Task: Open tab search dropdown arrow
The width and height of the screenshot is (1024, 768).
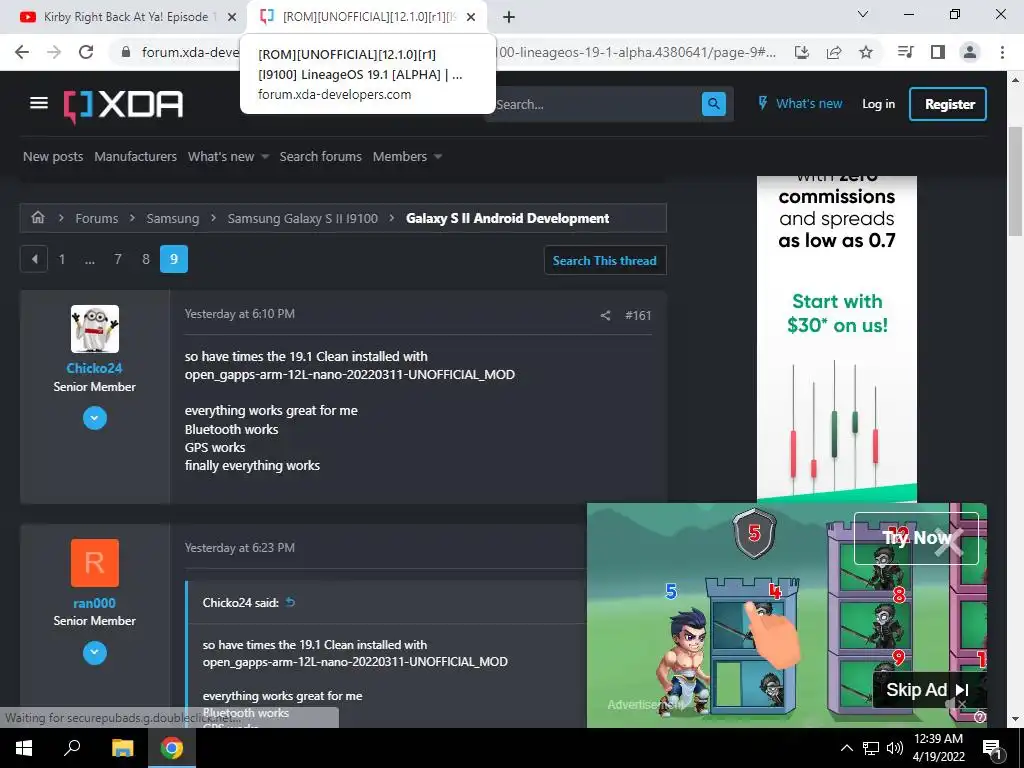Action: (863, 14)
